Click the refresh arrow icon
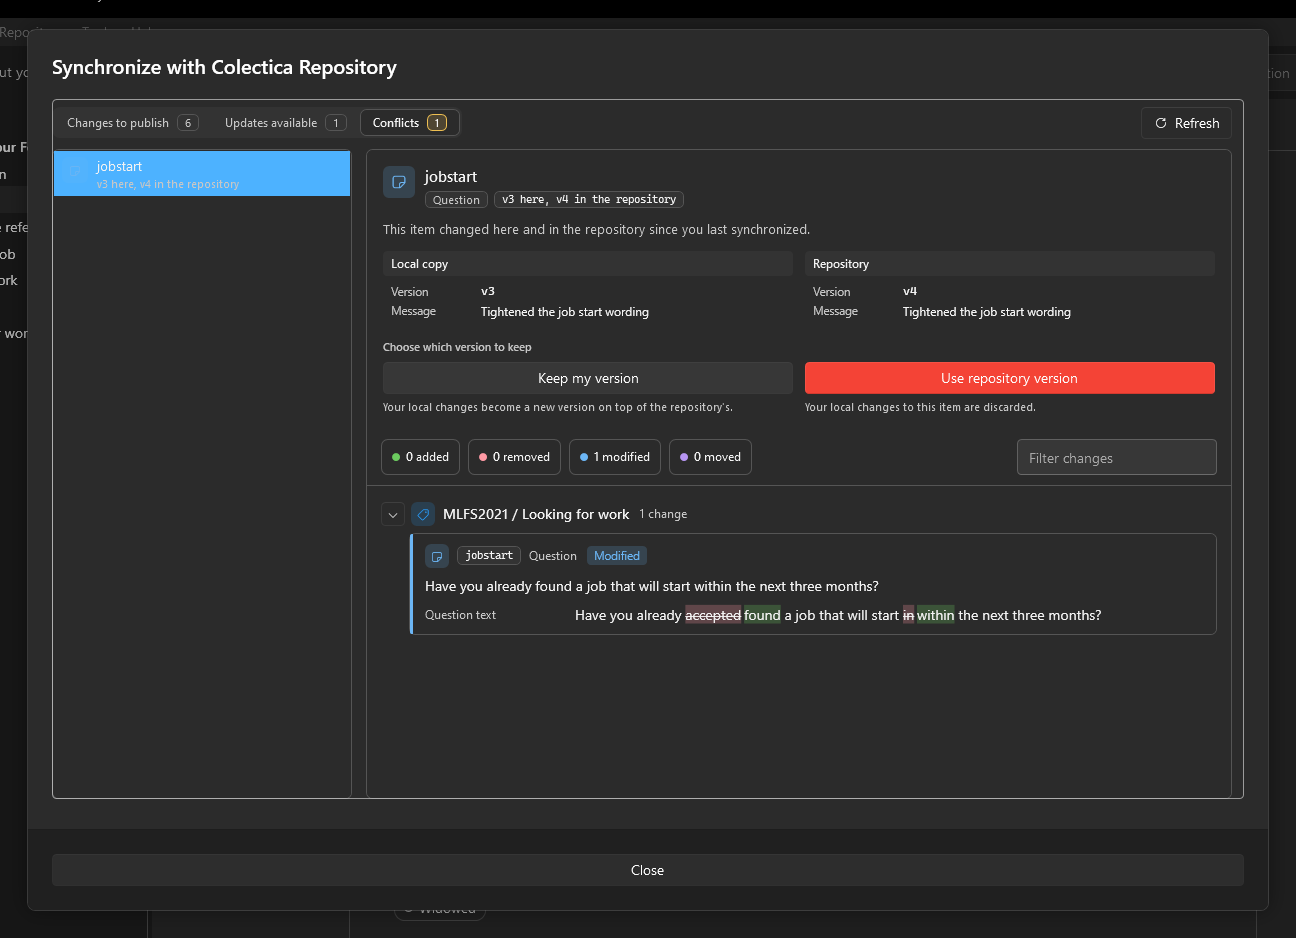Image resolution: width=1296 pixels, height=938 pixels. (x=1161, y=123)
